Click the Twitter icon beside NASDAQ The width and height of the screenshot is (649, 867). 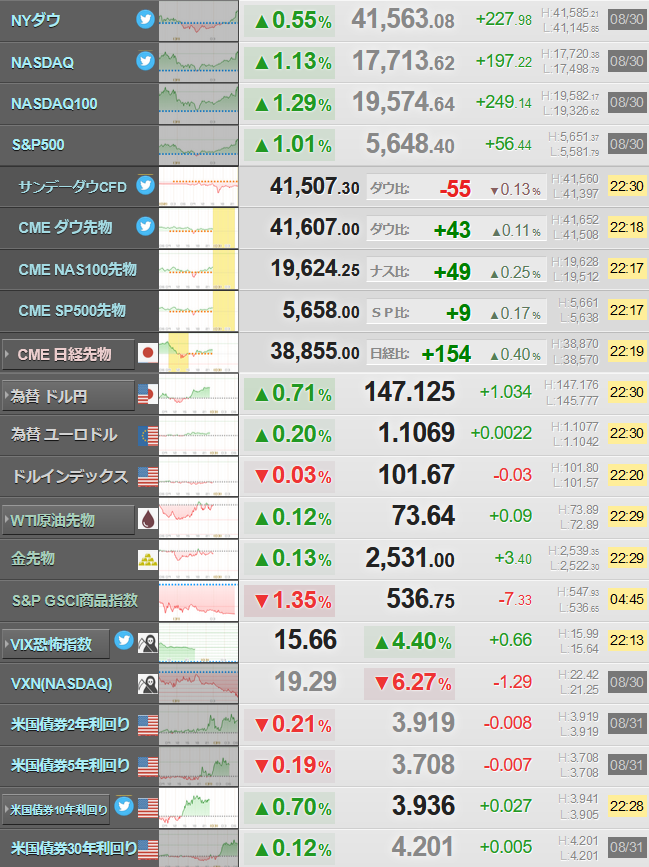coord(145,60)
